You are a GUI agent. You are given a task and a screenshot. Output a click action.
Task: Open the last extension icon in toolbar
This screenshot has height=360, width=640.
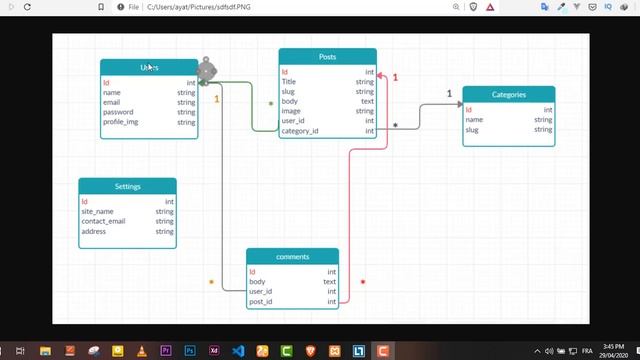pos(624,7)
